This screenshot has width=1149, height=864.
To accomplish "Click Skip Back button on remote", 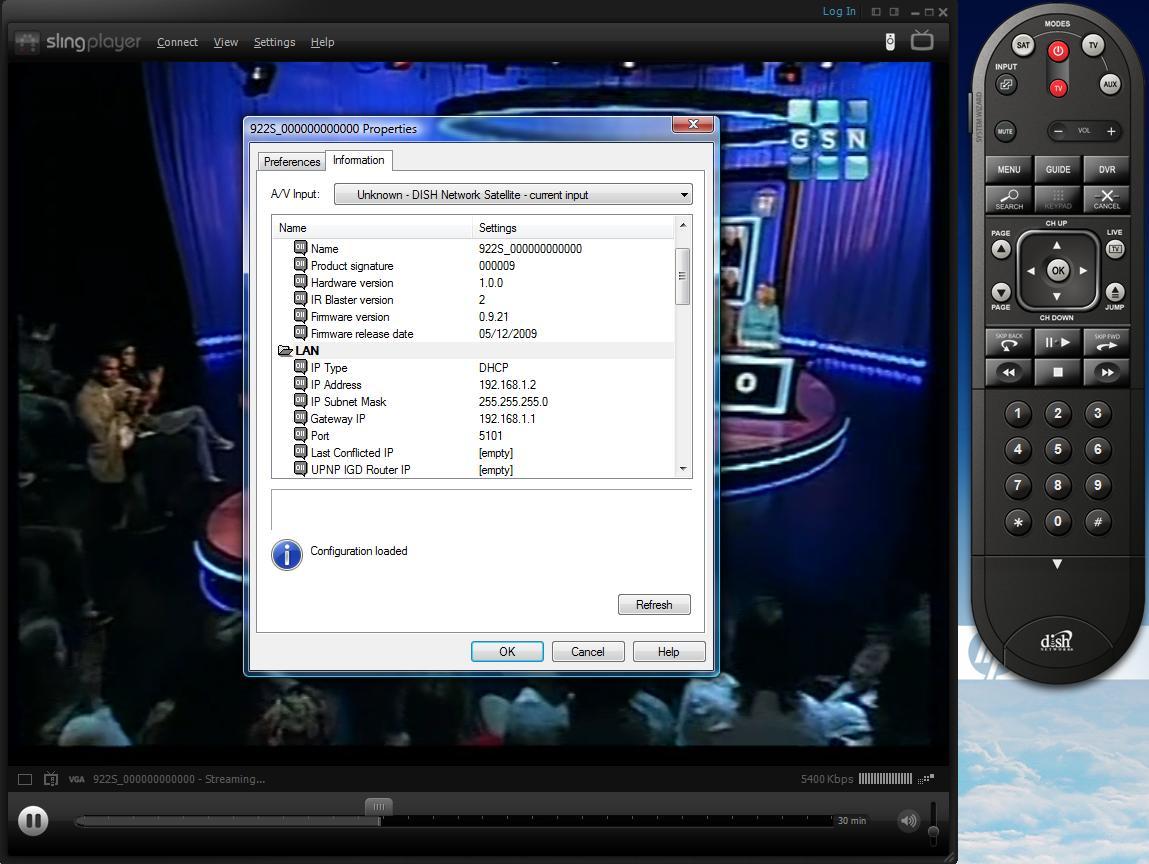I will (x=1008, y=342).
